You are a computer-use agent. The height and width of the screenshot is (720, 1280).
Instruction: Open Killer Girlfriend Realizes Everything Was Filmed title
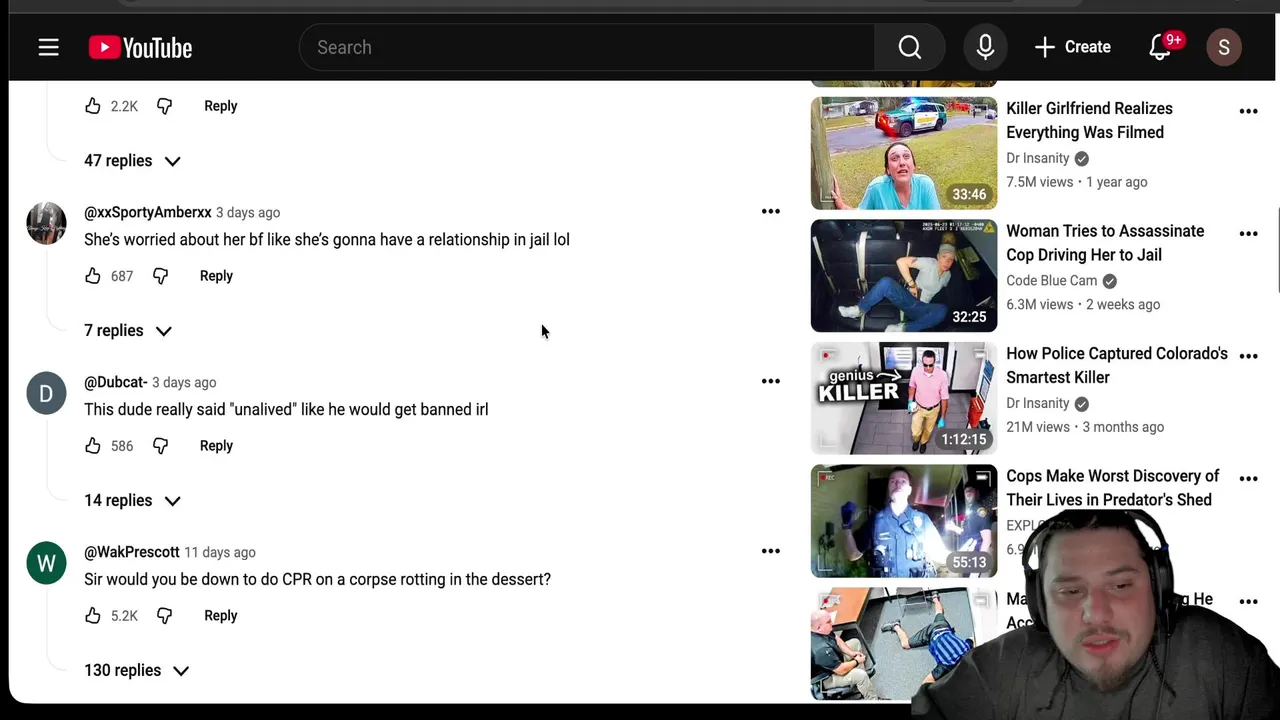coord(1089,120)
